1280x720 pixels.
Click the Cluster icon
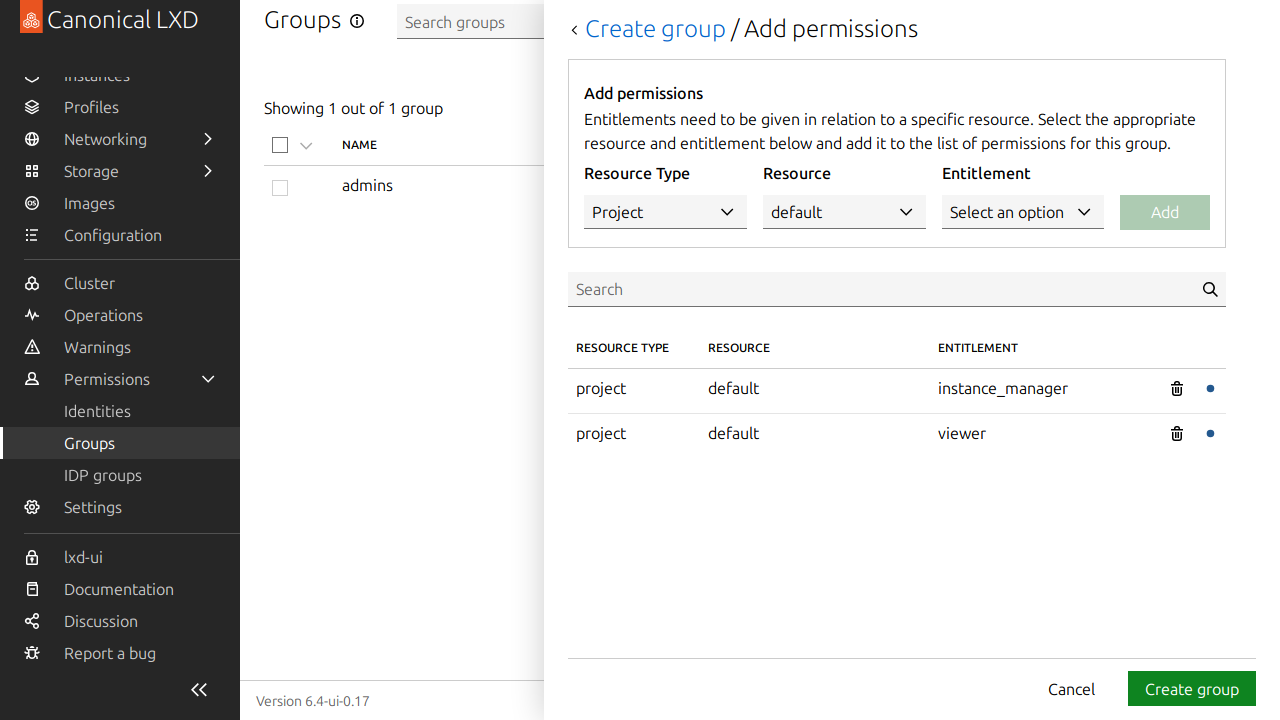pos(32,283)
